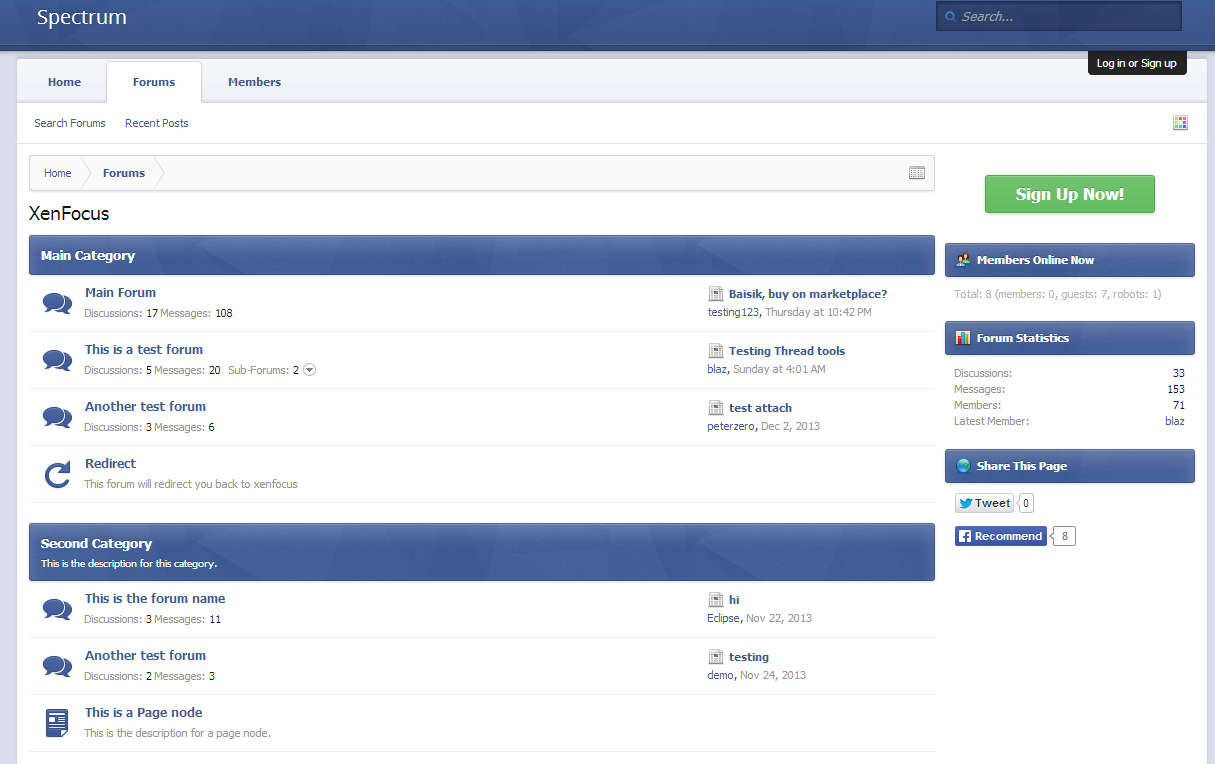
Task: Open the 'This is the forum name' forum
Action: click(x=155, y=598)
